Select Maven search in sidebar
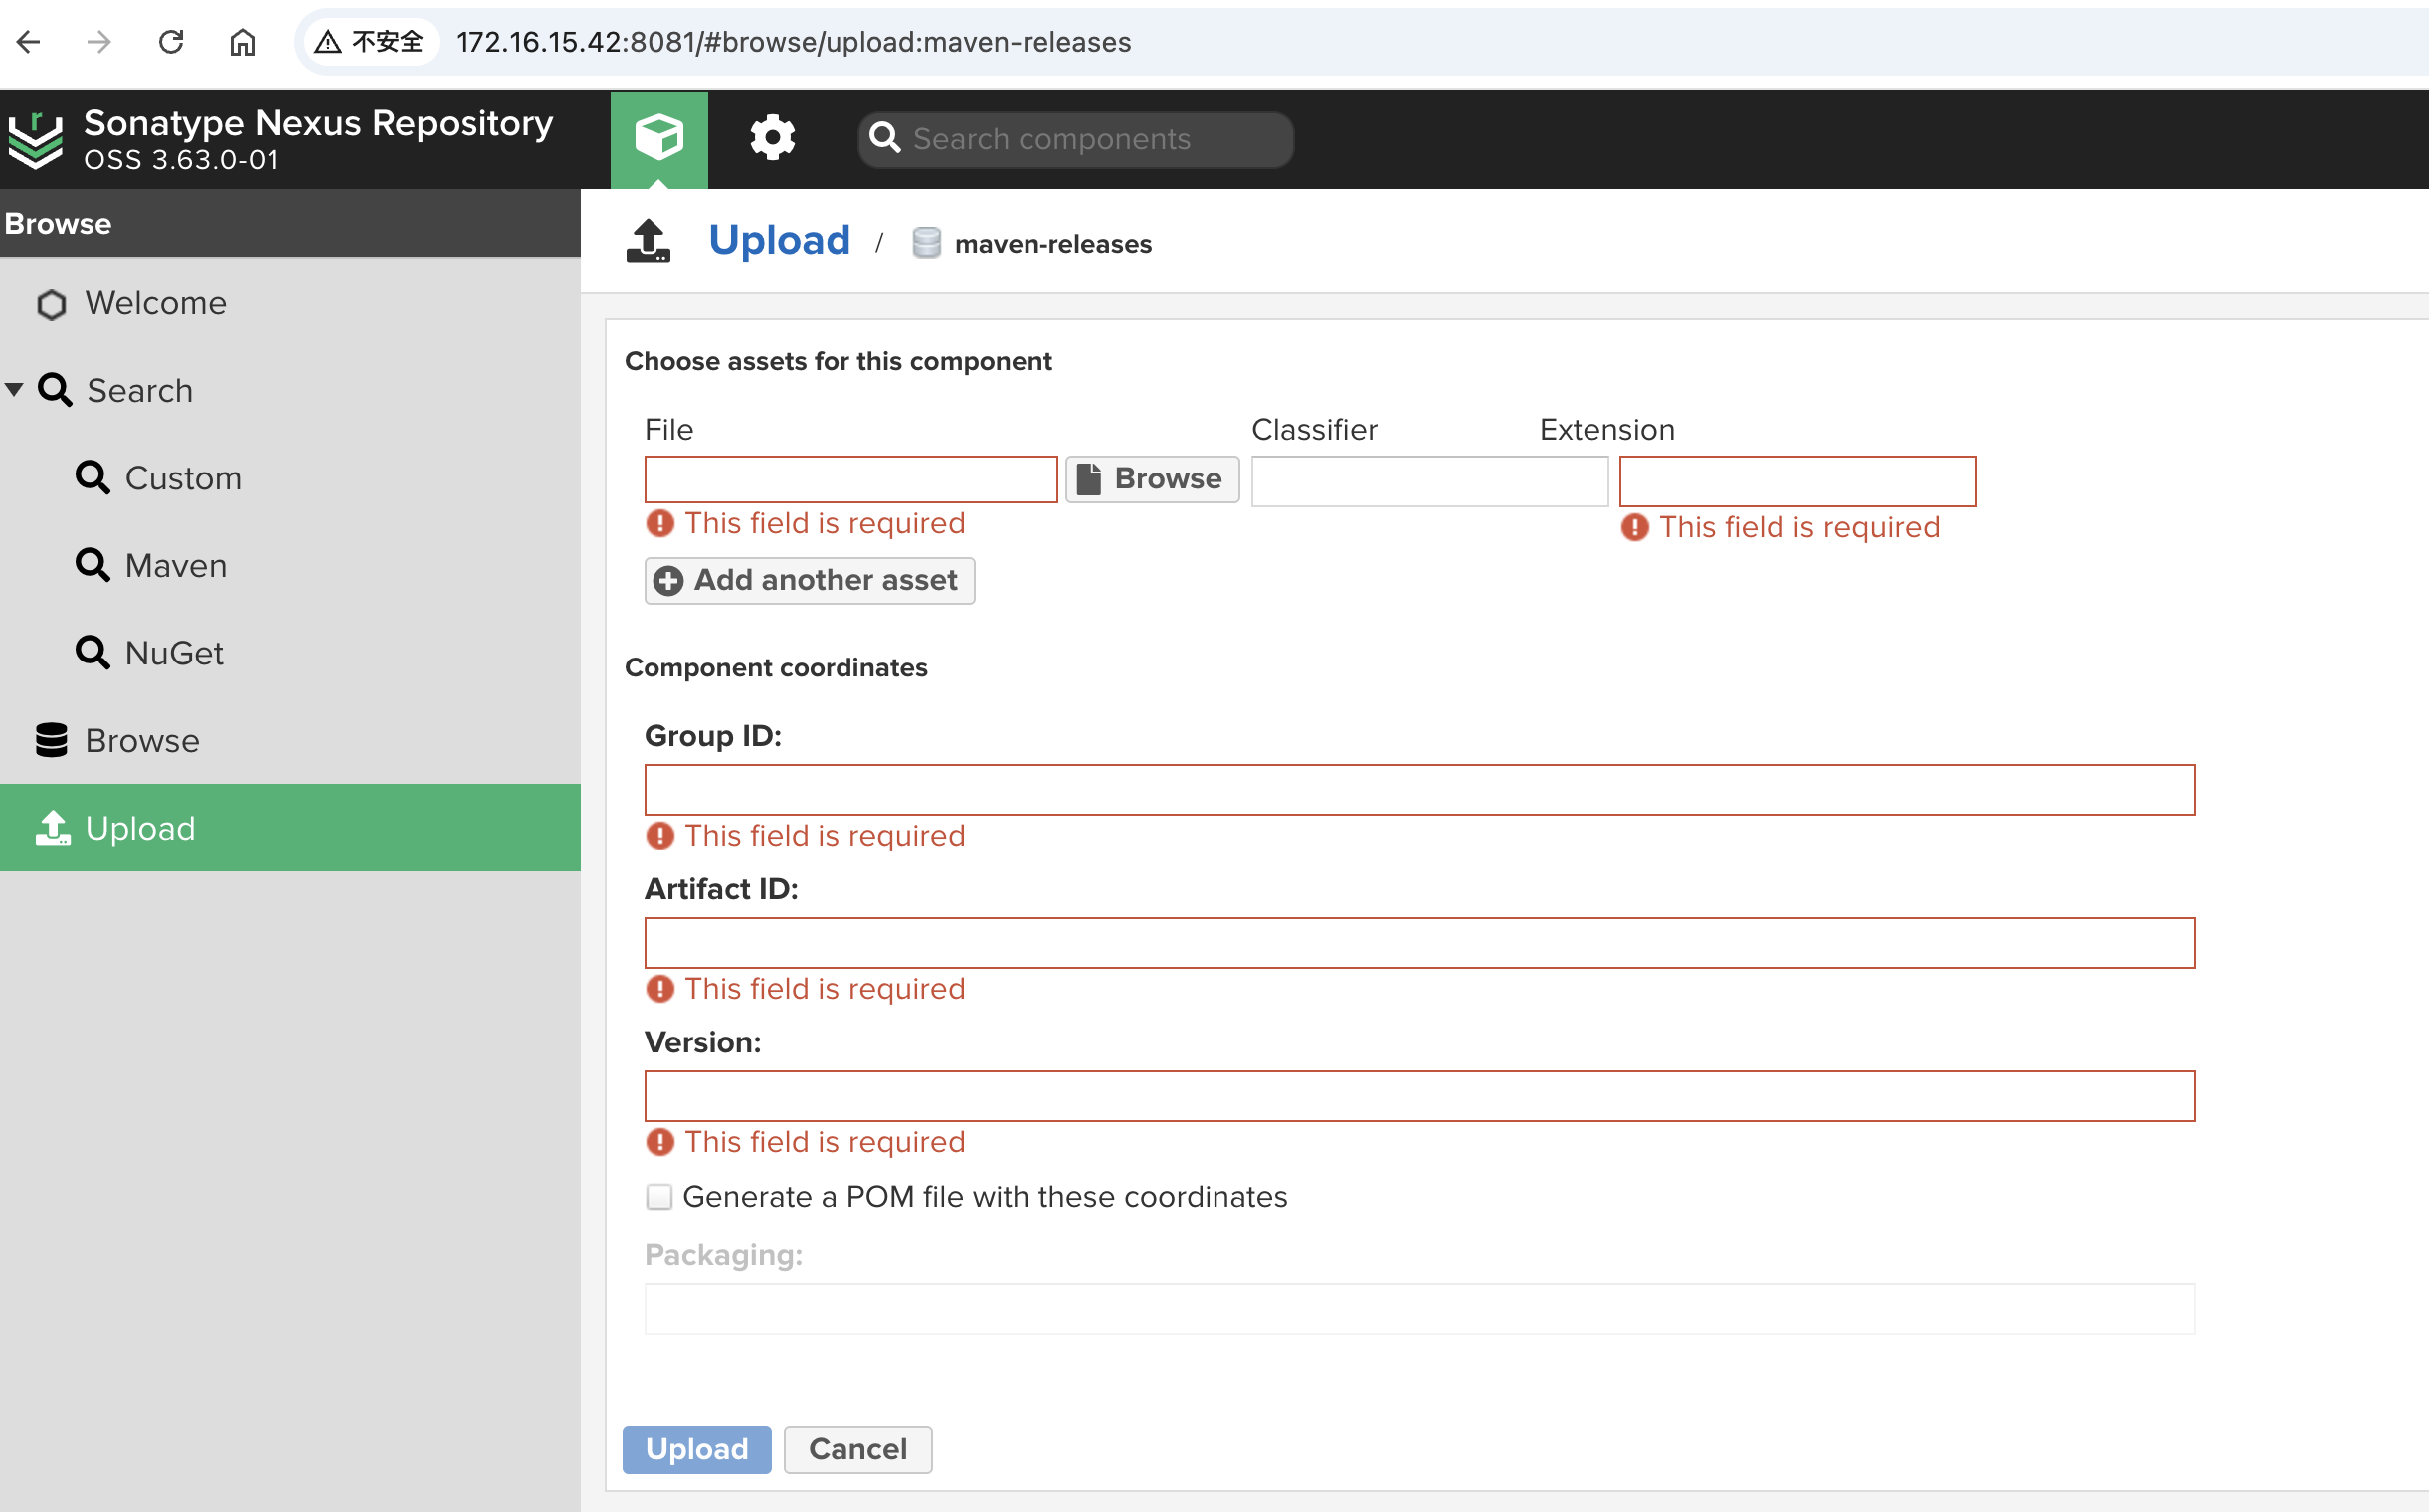Image resolution: width=2429 pixels, height=1512 pixels. click(175, 566)
